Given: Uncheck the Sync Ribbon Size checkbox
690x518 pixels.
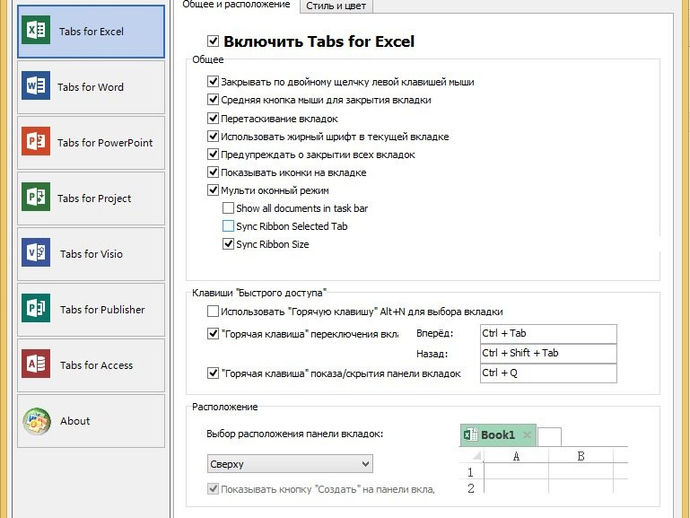Looking at the screenshot, I should [228, 244].
